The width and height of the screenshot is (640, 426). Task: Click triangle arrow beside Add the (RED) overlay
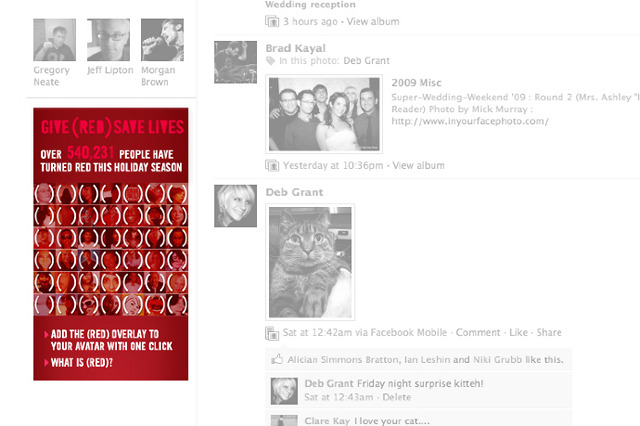click(x=46, y=335)
